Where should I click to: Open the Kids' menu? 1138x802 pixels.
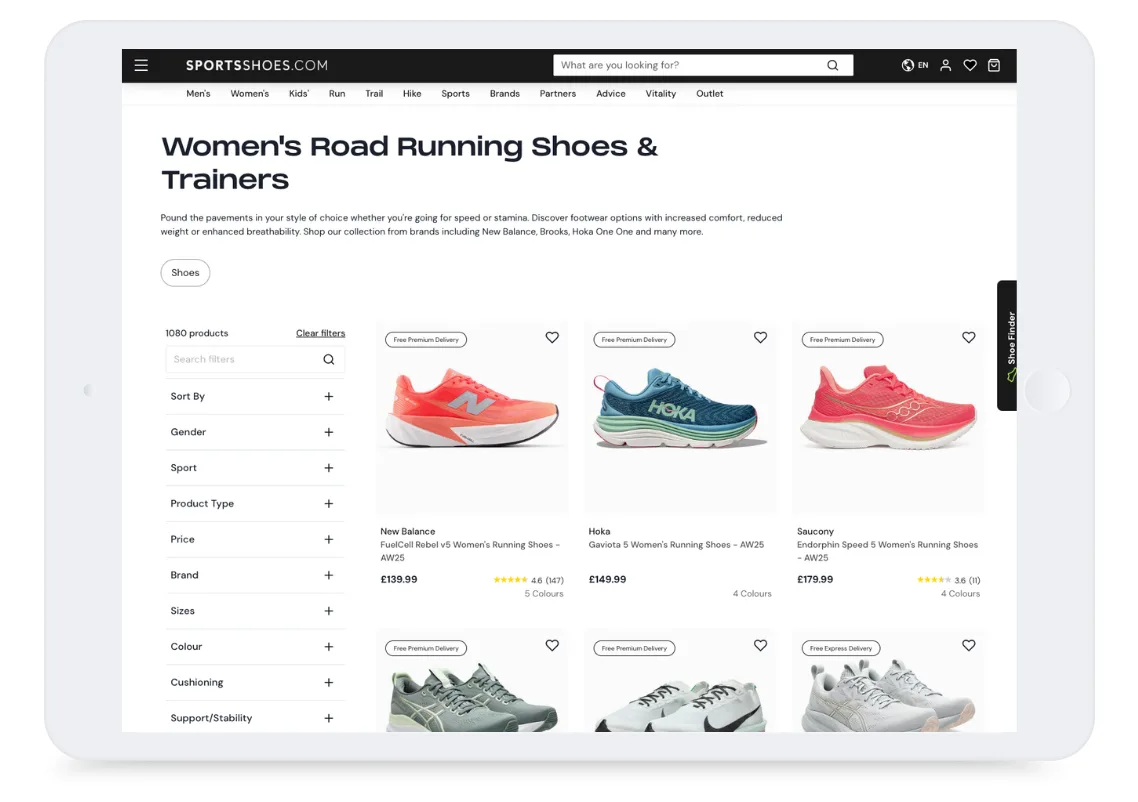(x=298, y=94)
